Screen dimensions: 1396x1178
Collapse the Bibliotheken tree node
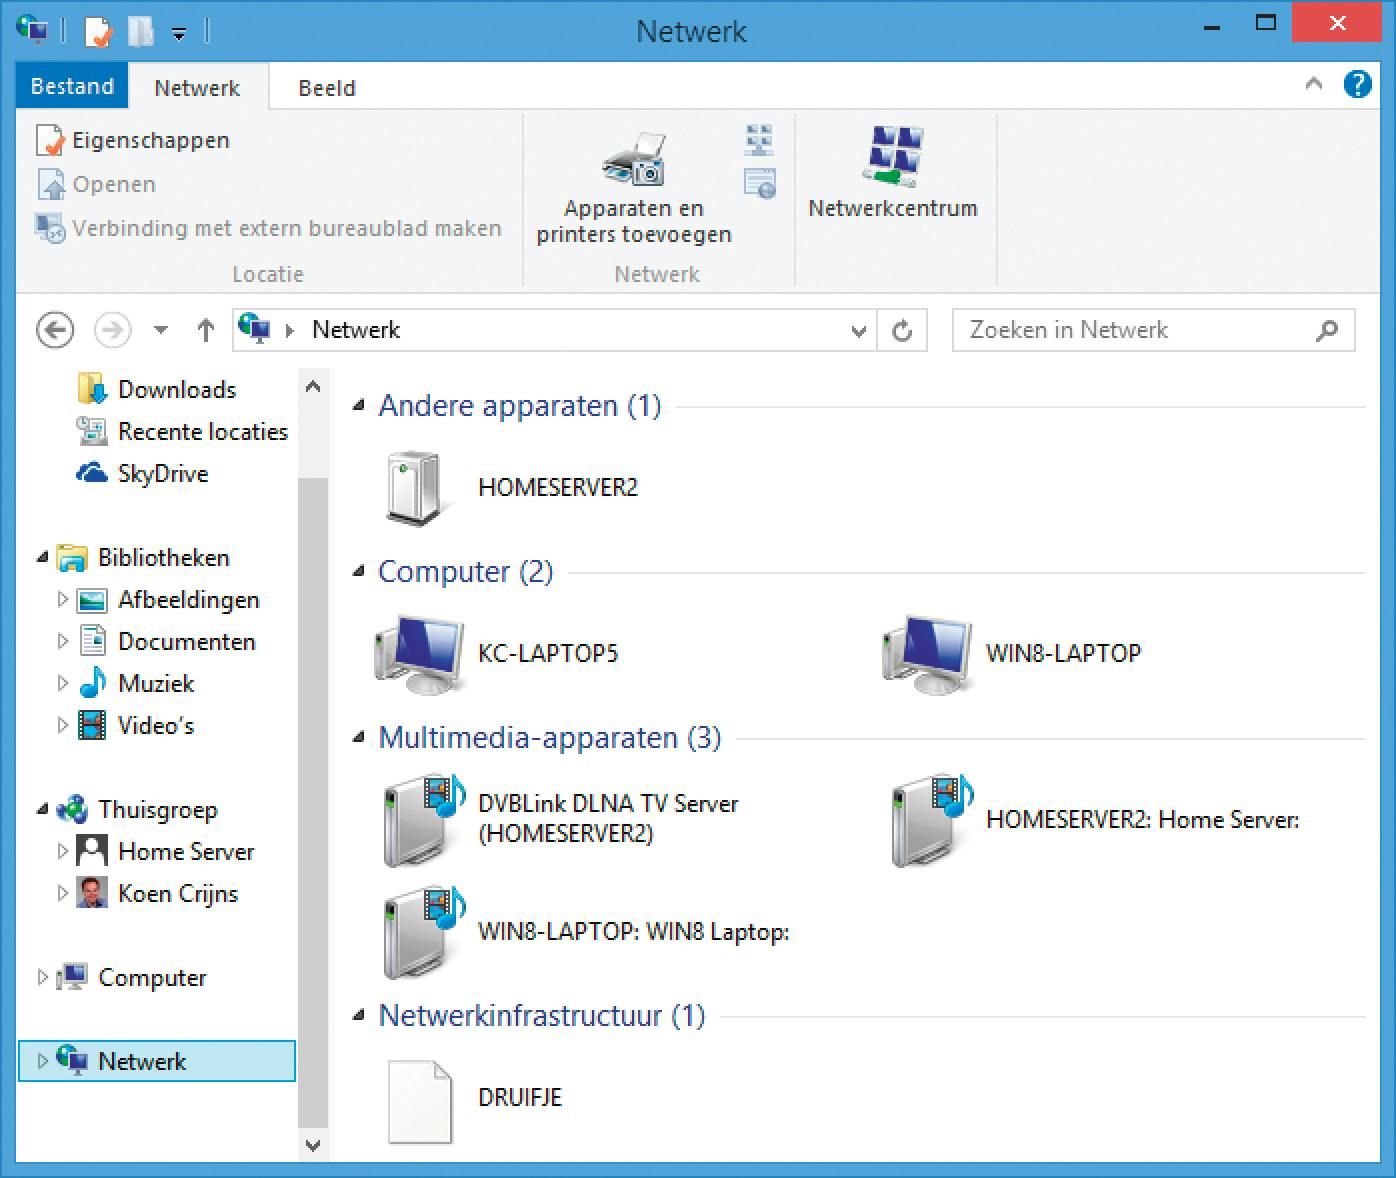[42, 557]
